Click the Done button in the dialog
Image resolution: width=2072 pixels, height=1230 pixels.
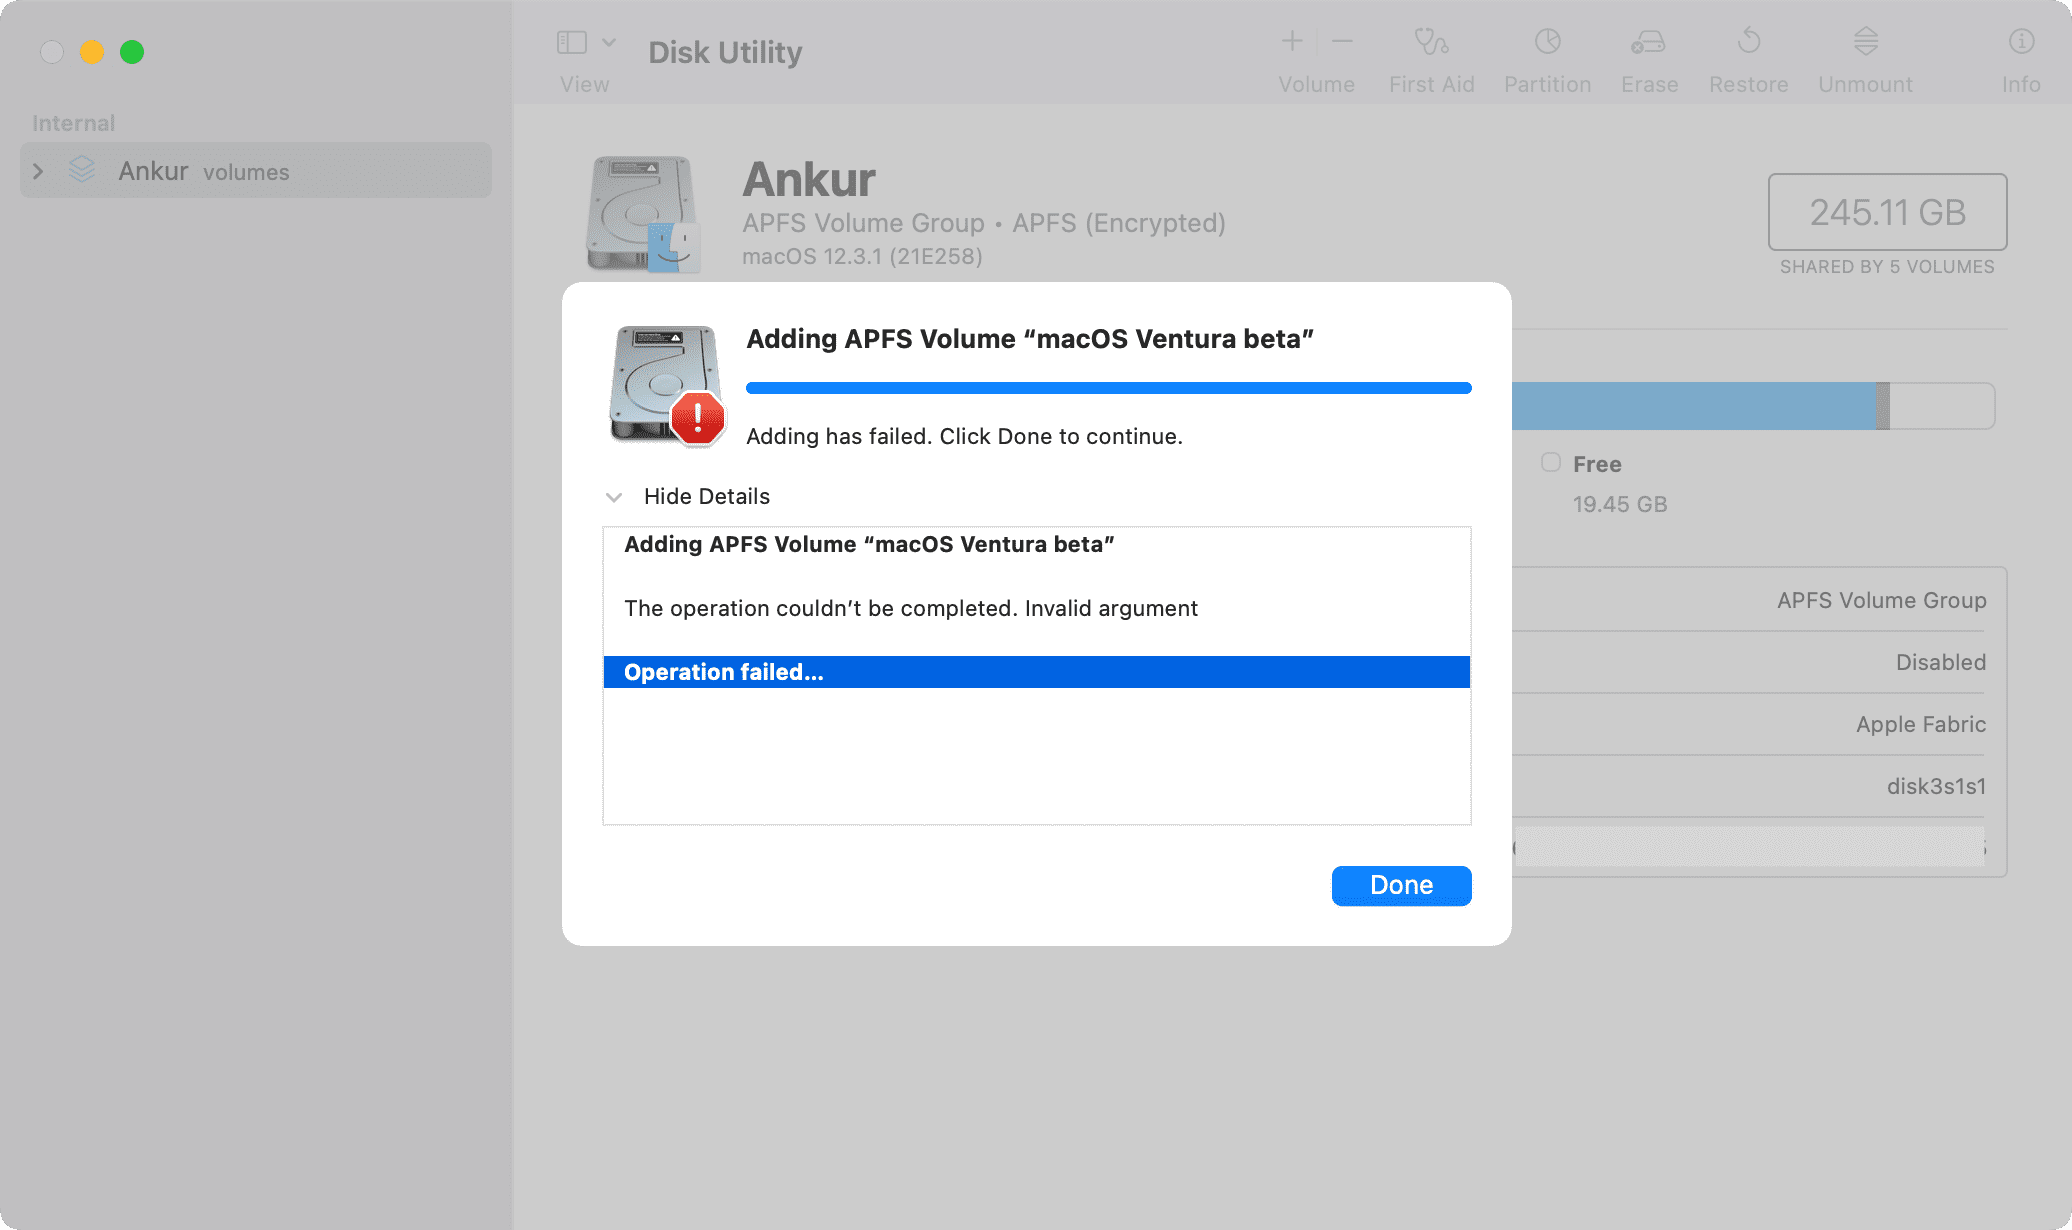[x=1401, y=885]
